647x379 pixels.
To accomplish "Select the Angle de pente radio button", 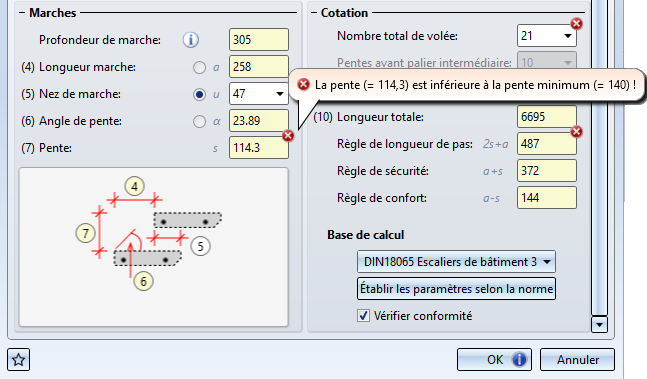I will 199,121.
